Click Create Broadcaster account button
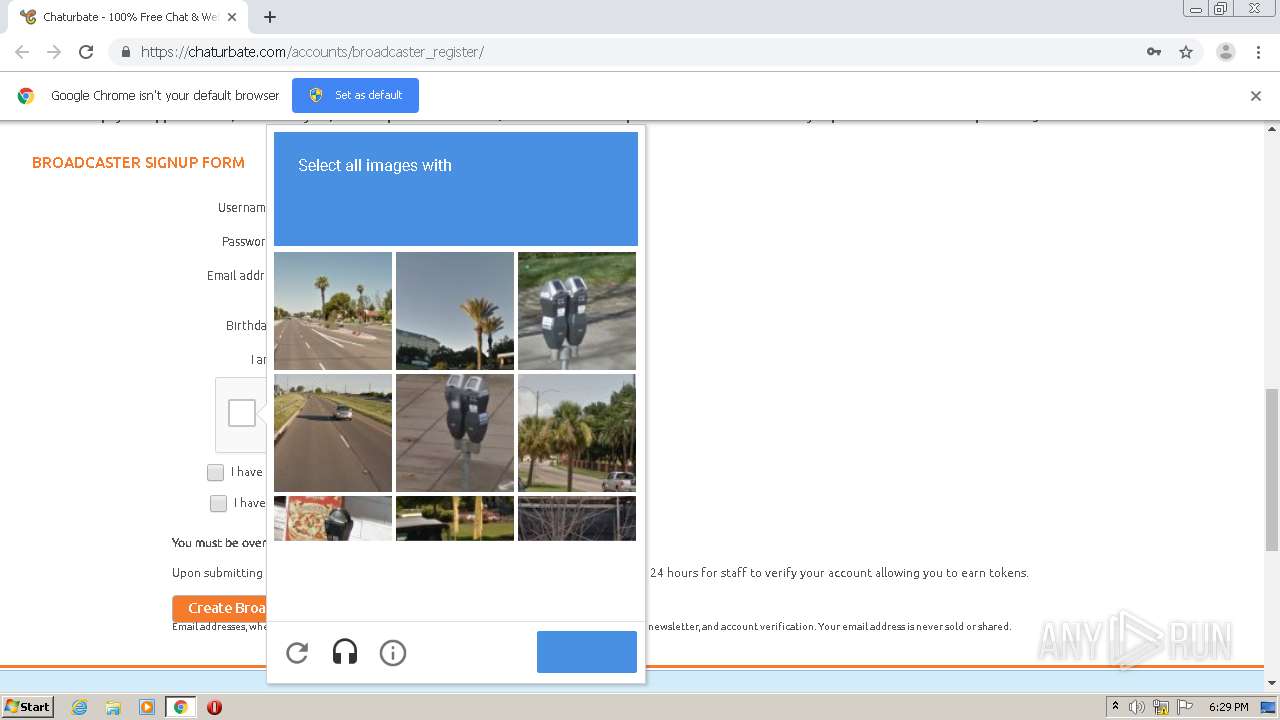This screenshot has height=720, width=1280. click(220, 608)
